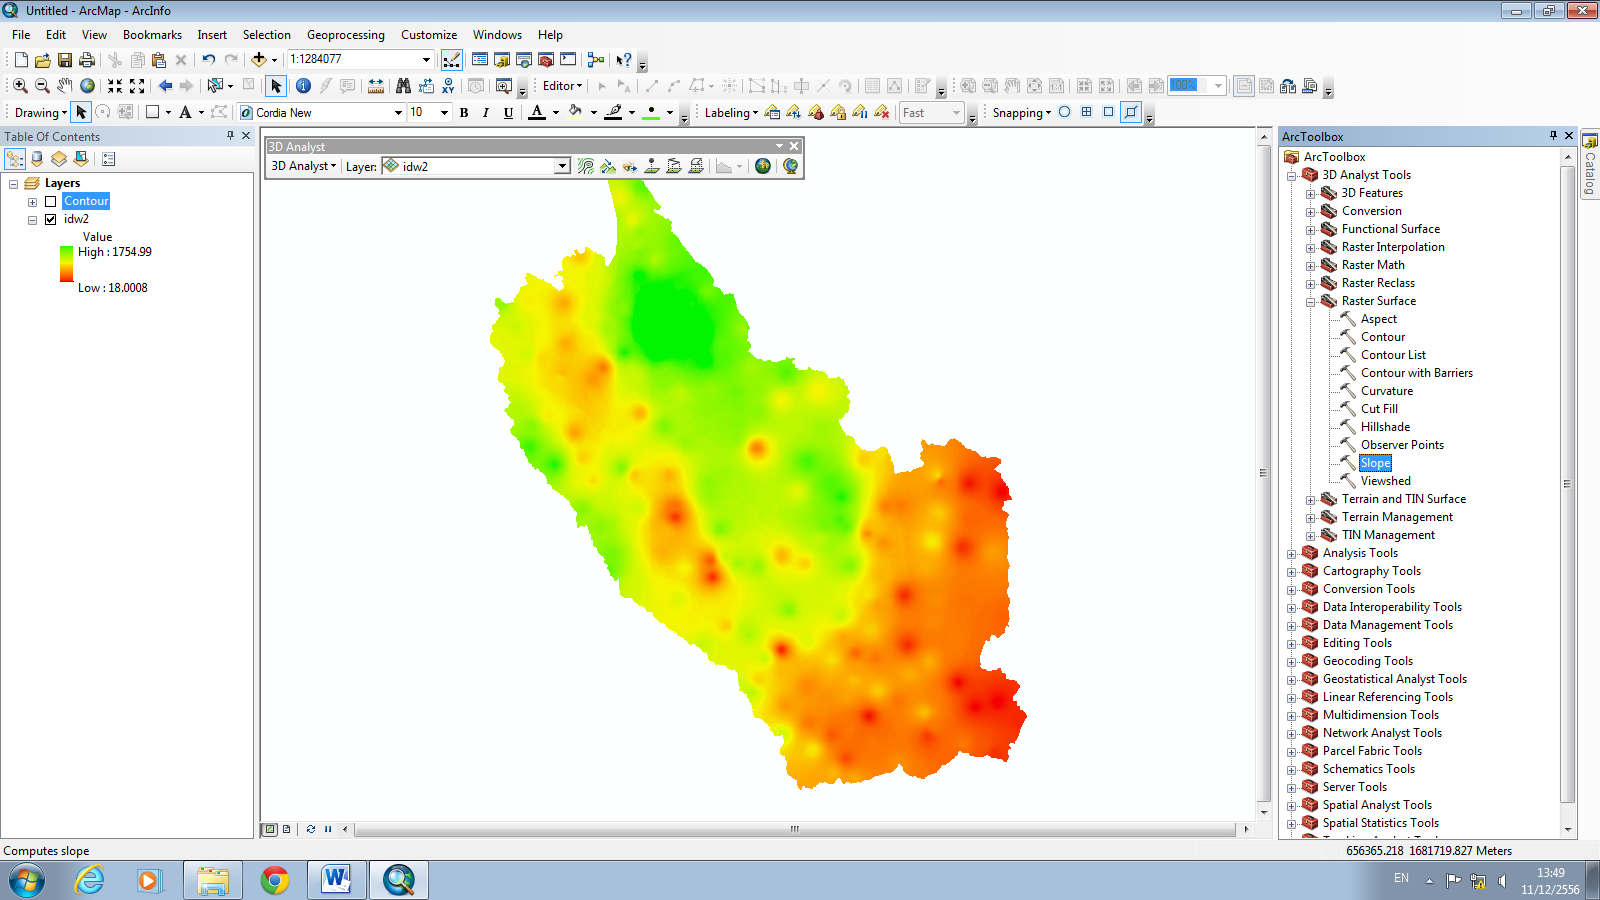
Task: Open the Selection menu
Action: (266, 34)
